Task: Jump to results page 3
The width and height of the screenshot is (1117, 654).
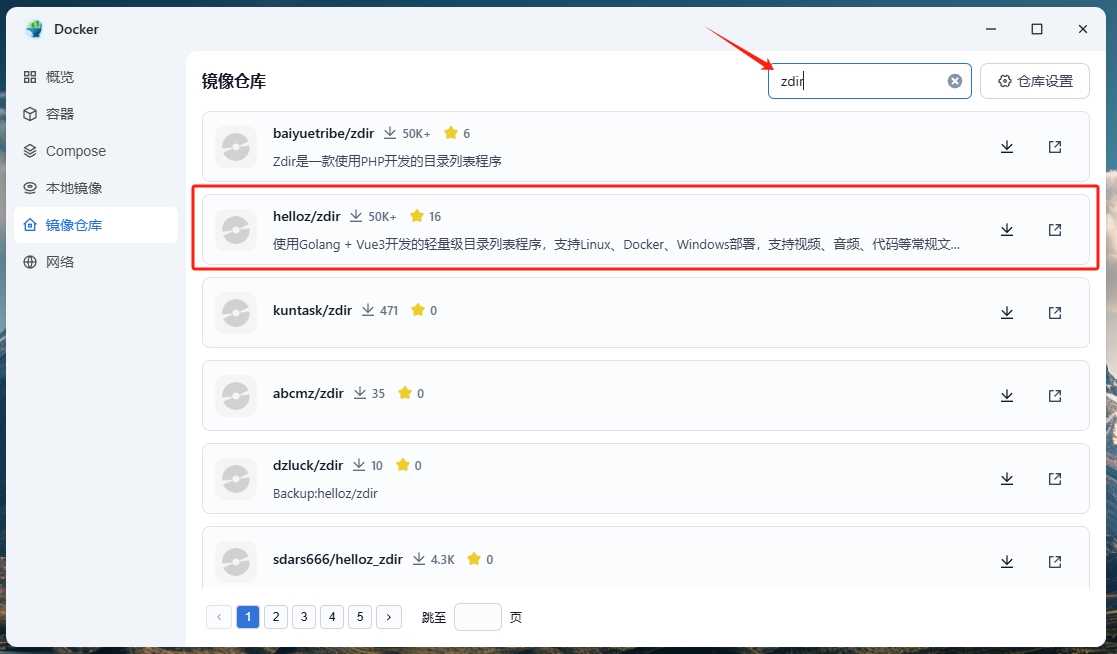Action: [x=304, y=617]
